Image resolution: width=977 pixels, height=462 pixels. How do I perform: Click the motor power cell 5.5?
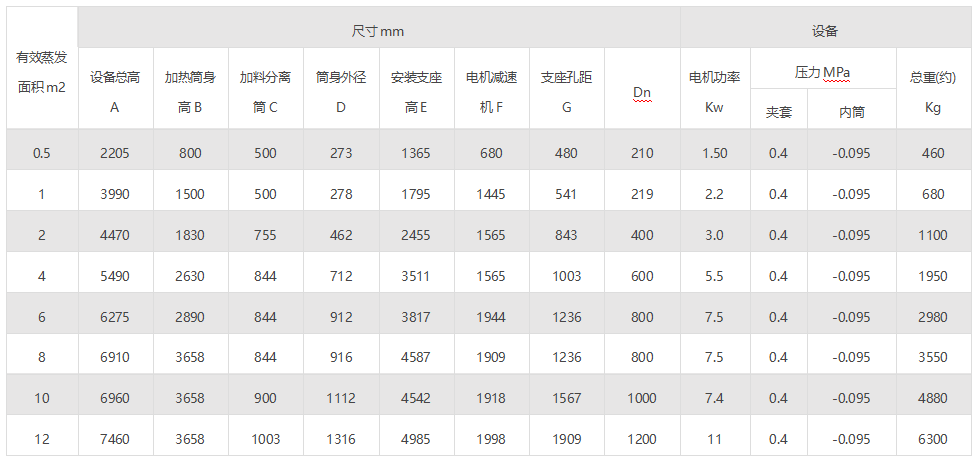pyautogui.click(x=714, y=276)
